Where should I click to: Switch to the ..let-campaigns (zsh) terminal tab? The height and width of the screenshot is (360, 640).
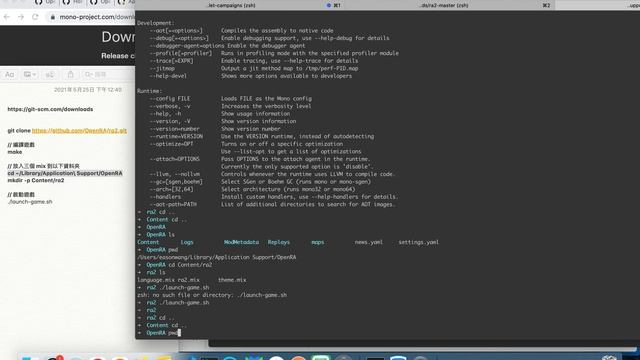pyautogui.click(x=231, y=5)
